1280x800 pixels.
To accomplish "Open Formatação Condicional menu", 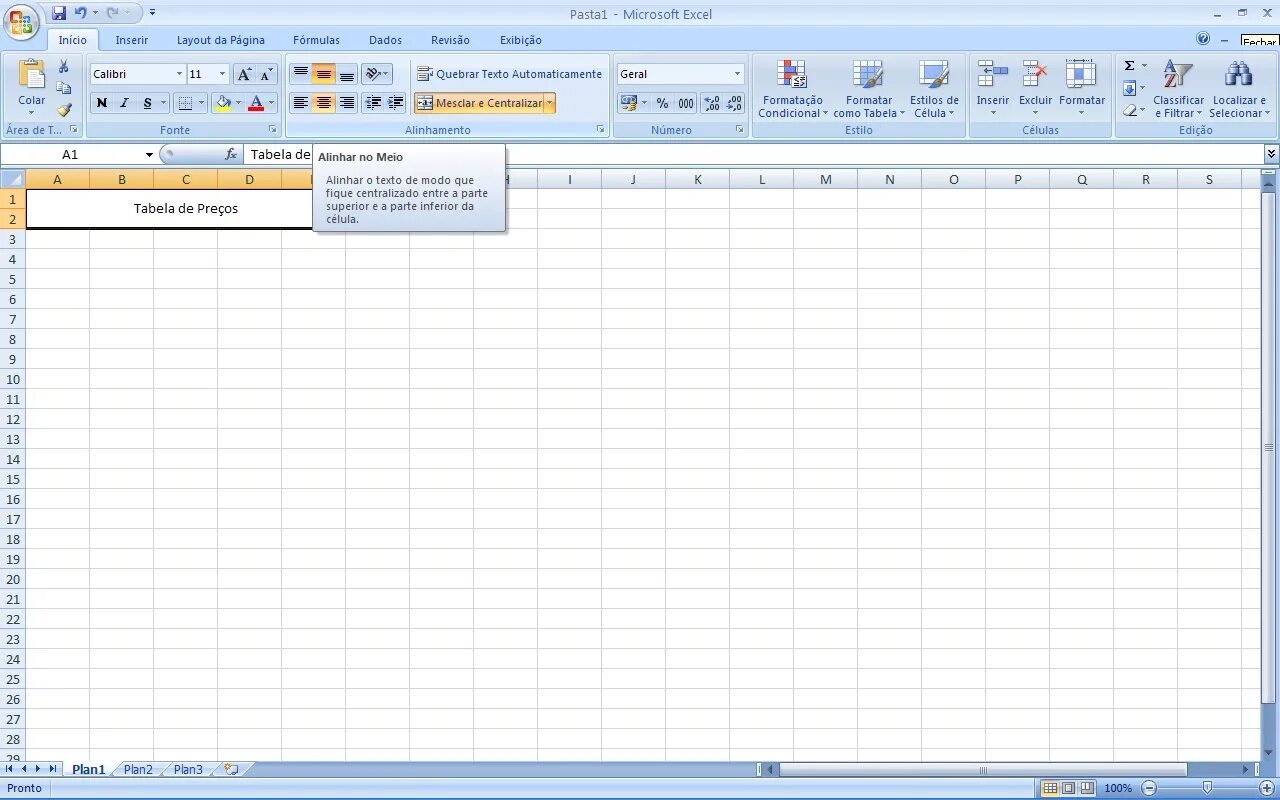I will click(792, 88).
